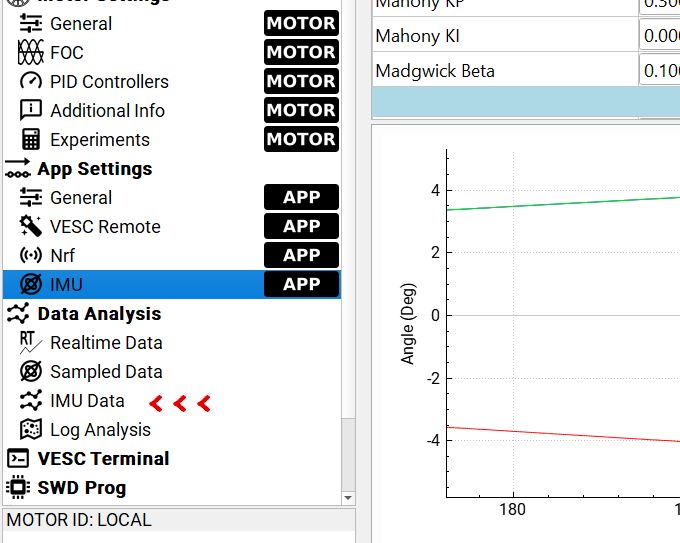Click the Nrf wireless icon
The width and height of the screenshot is (680, 543).
[31, 256]
